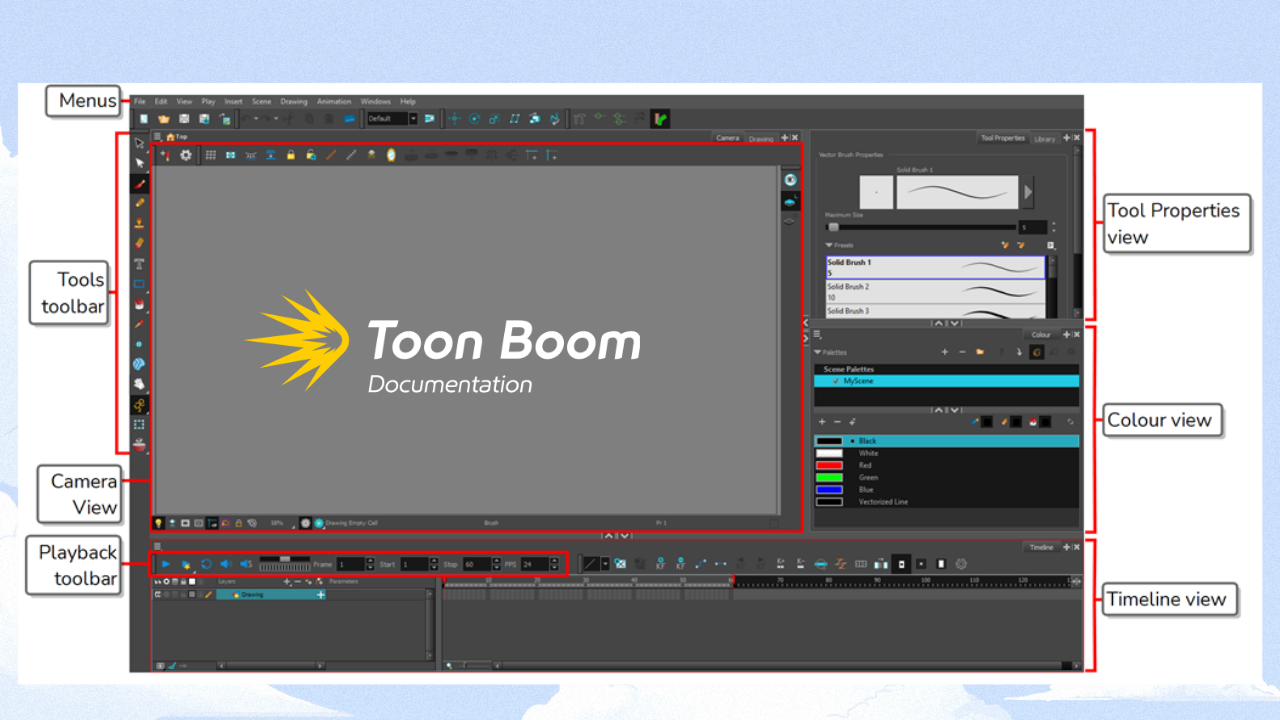Open the Animation menu

(334, 101)
